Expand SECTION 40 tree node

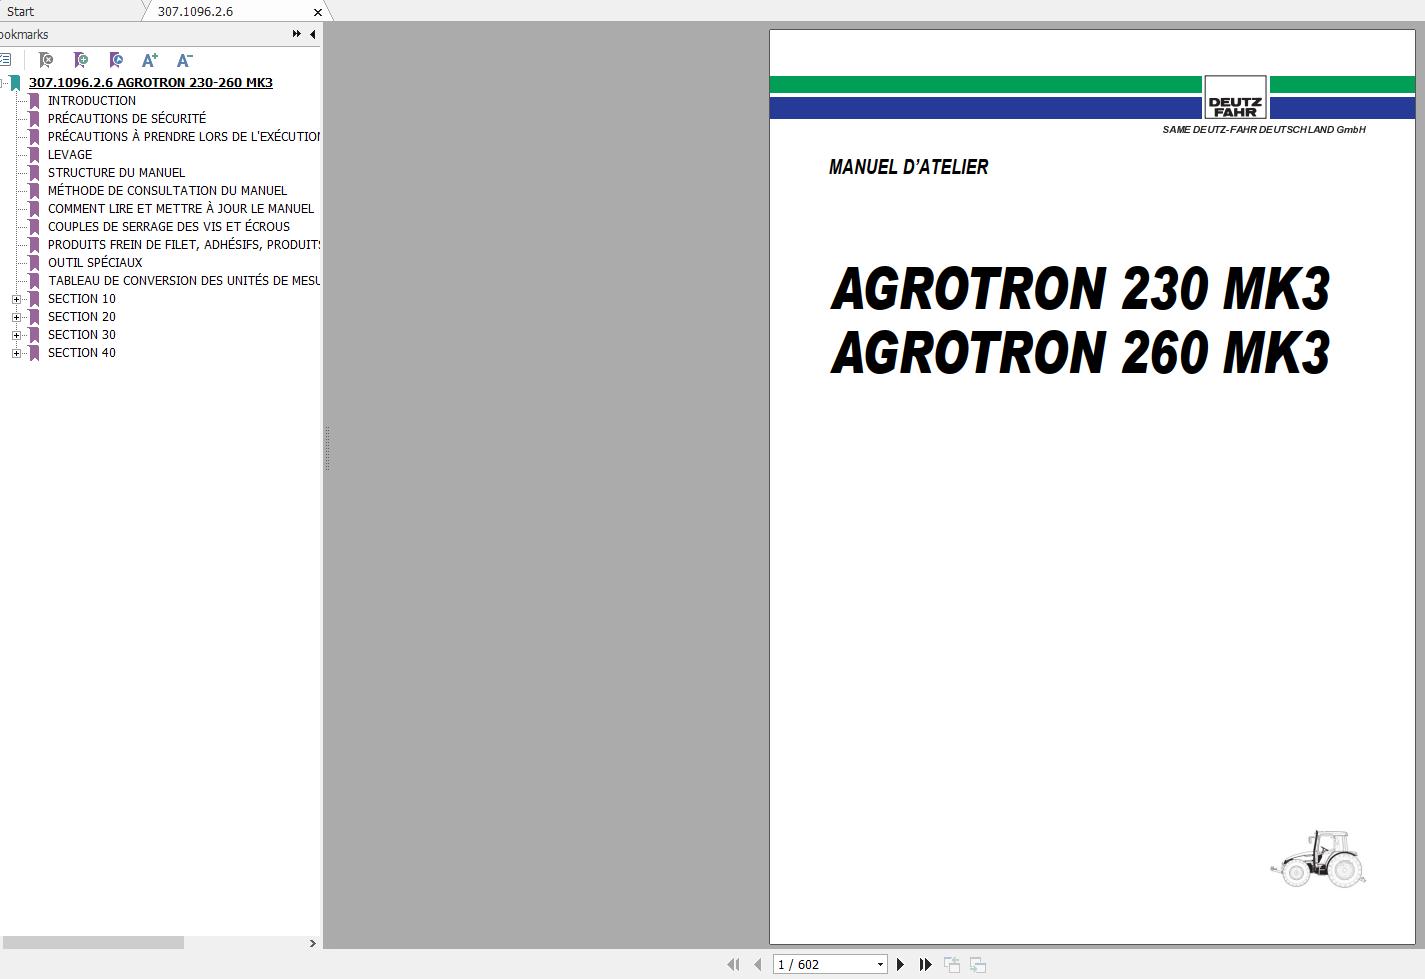pyautogui.click(x=15, y=352)
